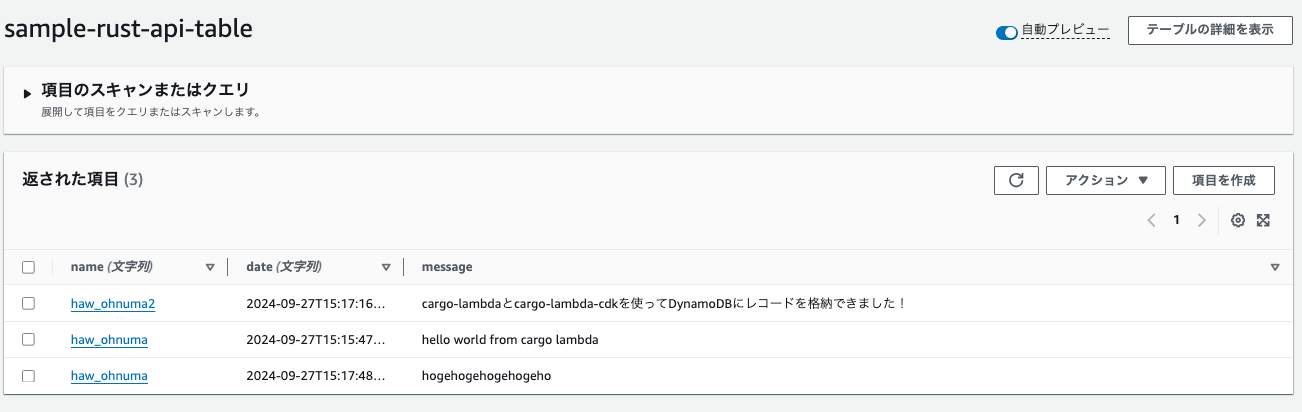Open the haw_ohnuma link in the hogehoge row
1302x412 pixels.
tap(109, 376)
